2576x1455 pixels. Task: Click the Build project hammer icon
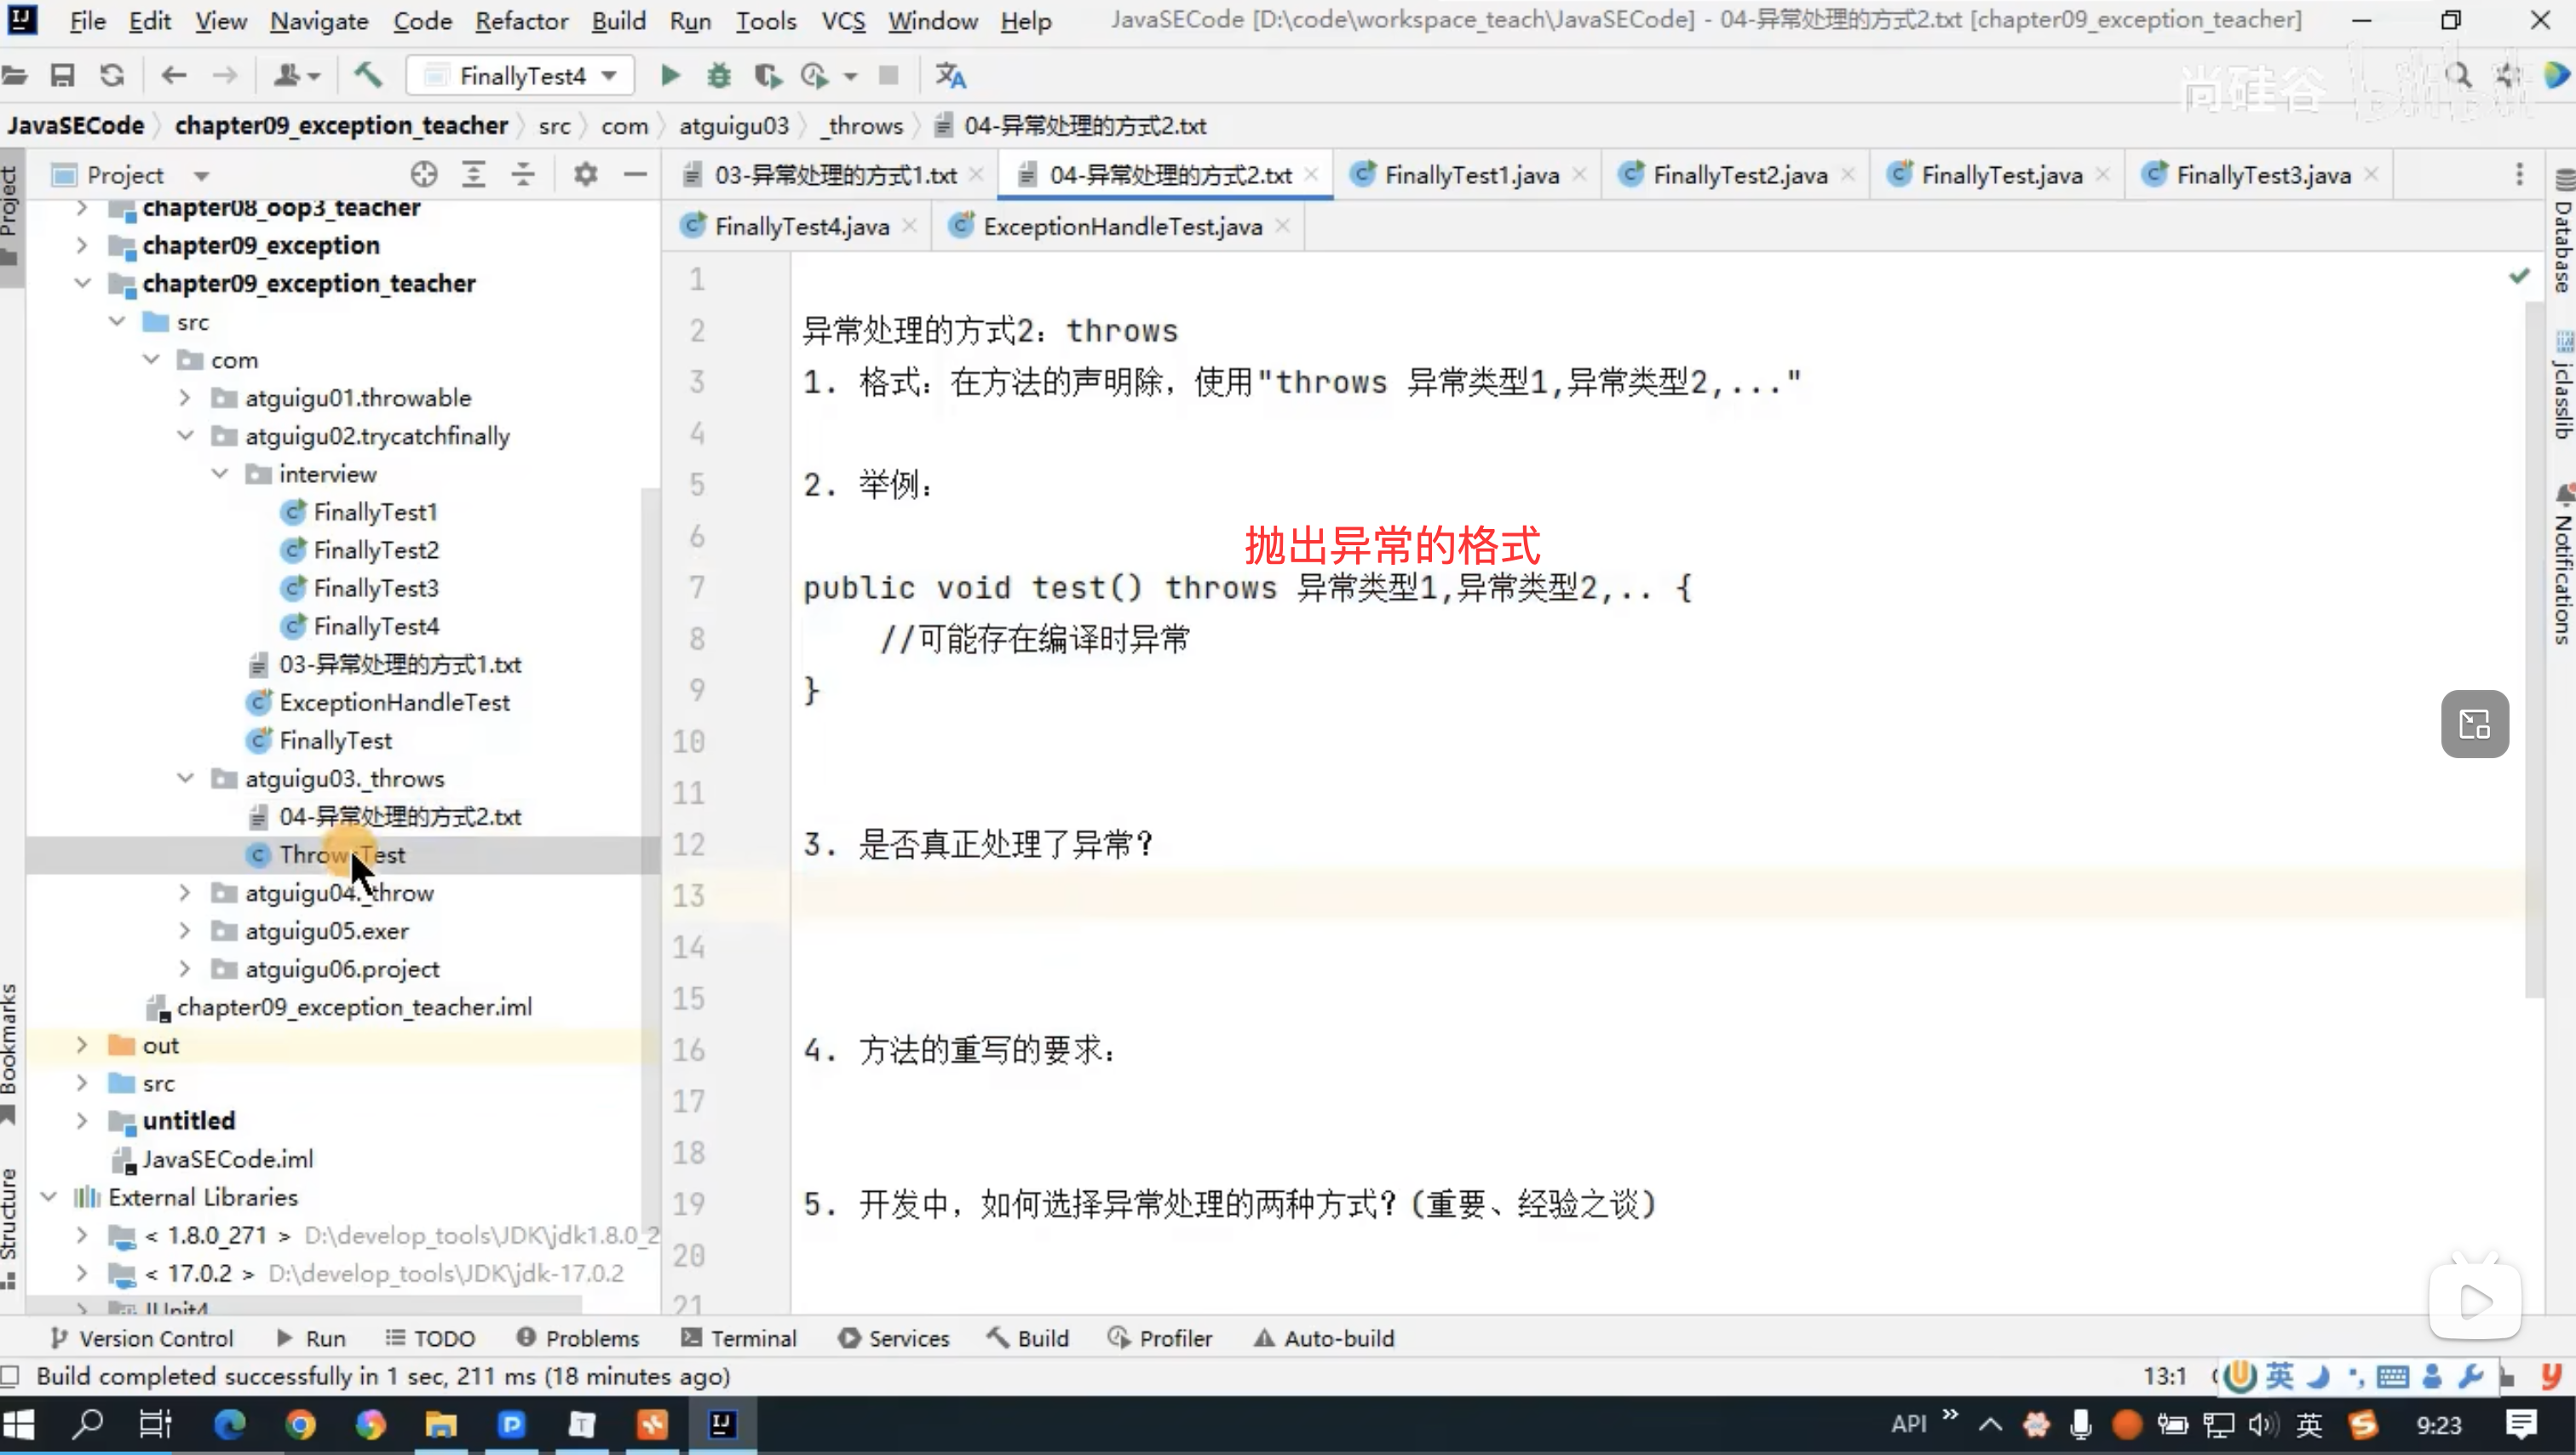[x=368, y=76]
